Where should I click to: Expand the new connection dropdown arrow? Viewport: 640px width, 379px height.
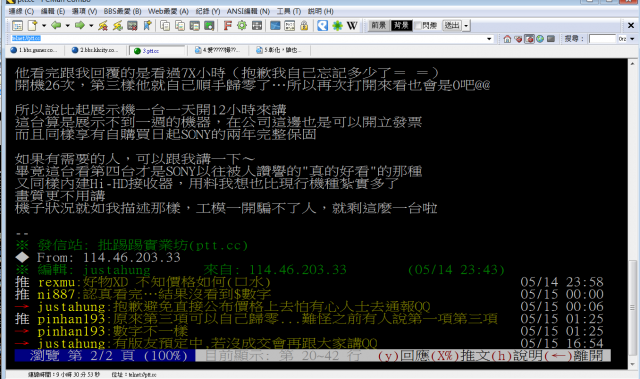[44, 26]
